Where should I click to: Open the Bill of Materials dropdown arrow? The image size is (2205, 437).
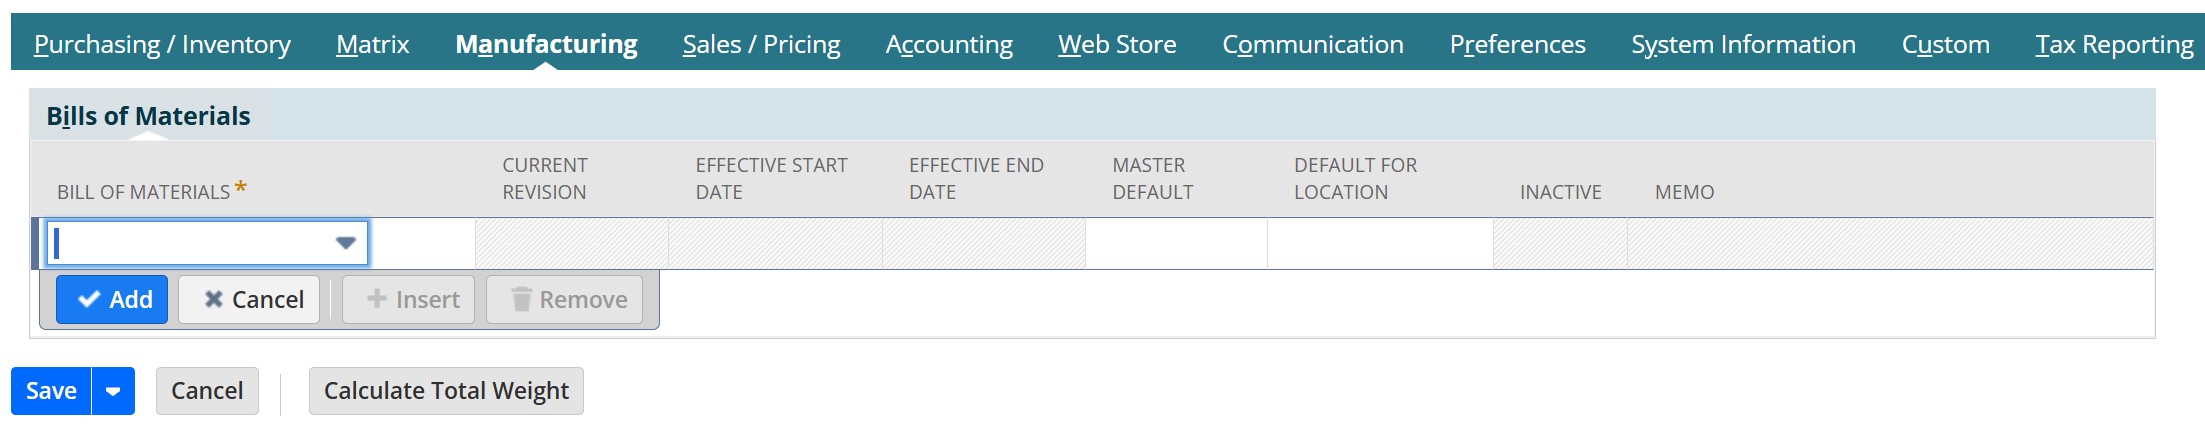point(346,243)
